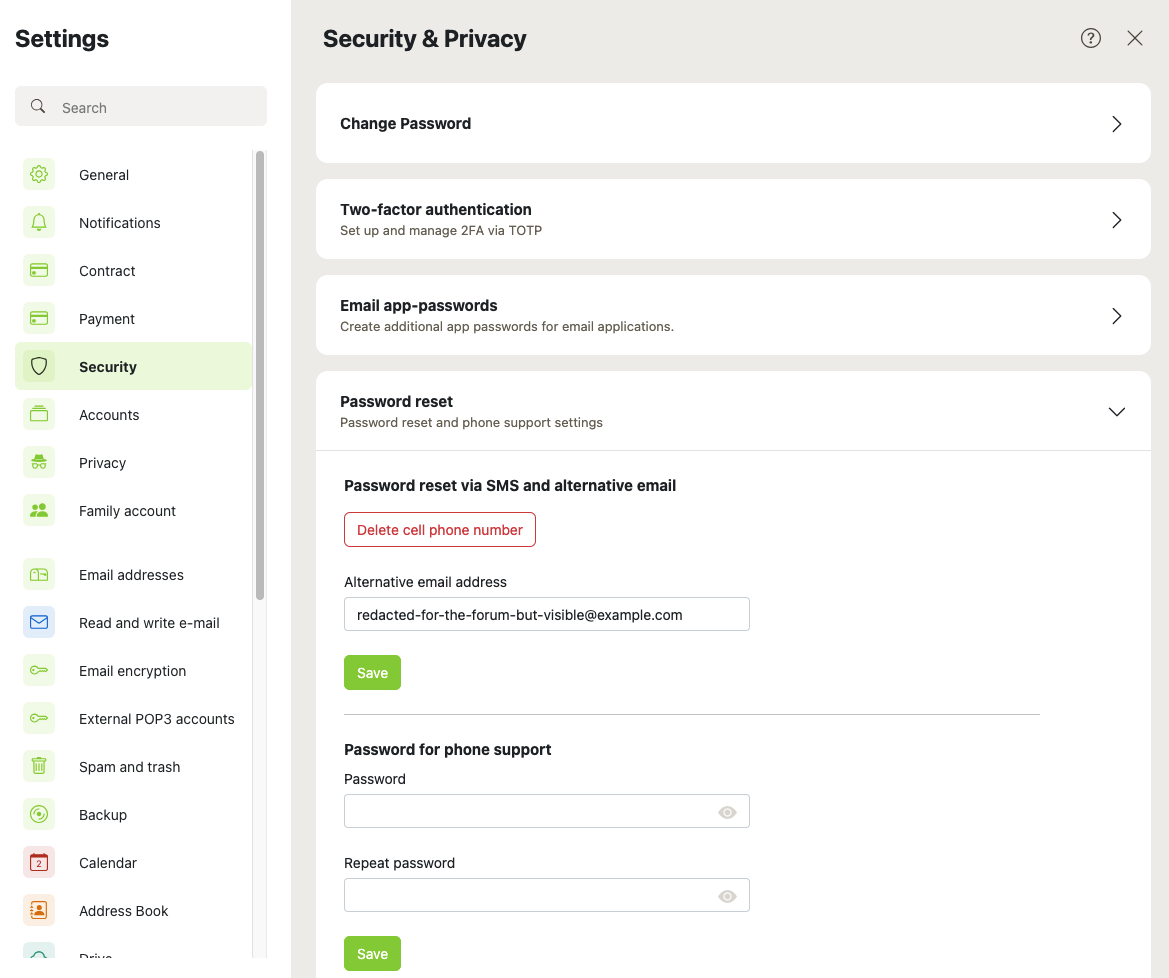The image size is (1169, 978).
Task: Open the Two-factor authentication section
Action: (733, 219)
